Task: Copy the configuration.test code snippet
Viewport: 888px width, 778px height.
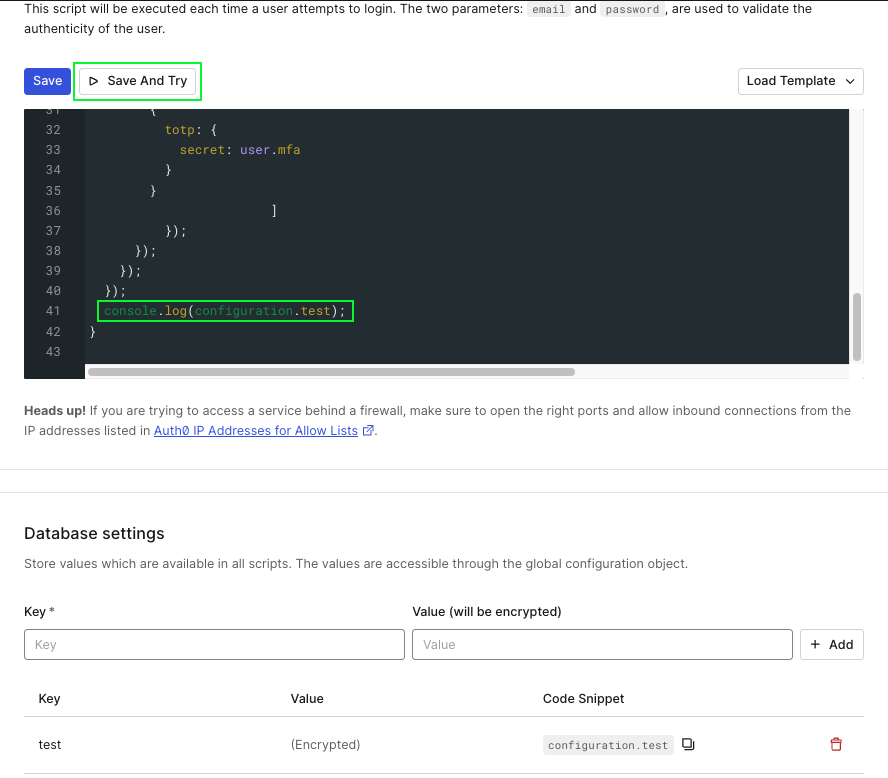Action: tap(688, 744)
